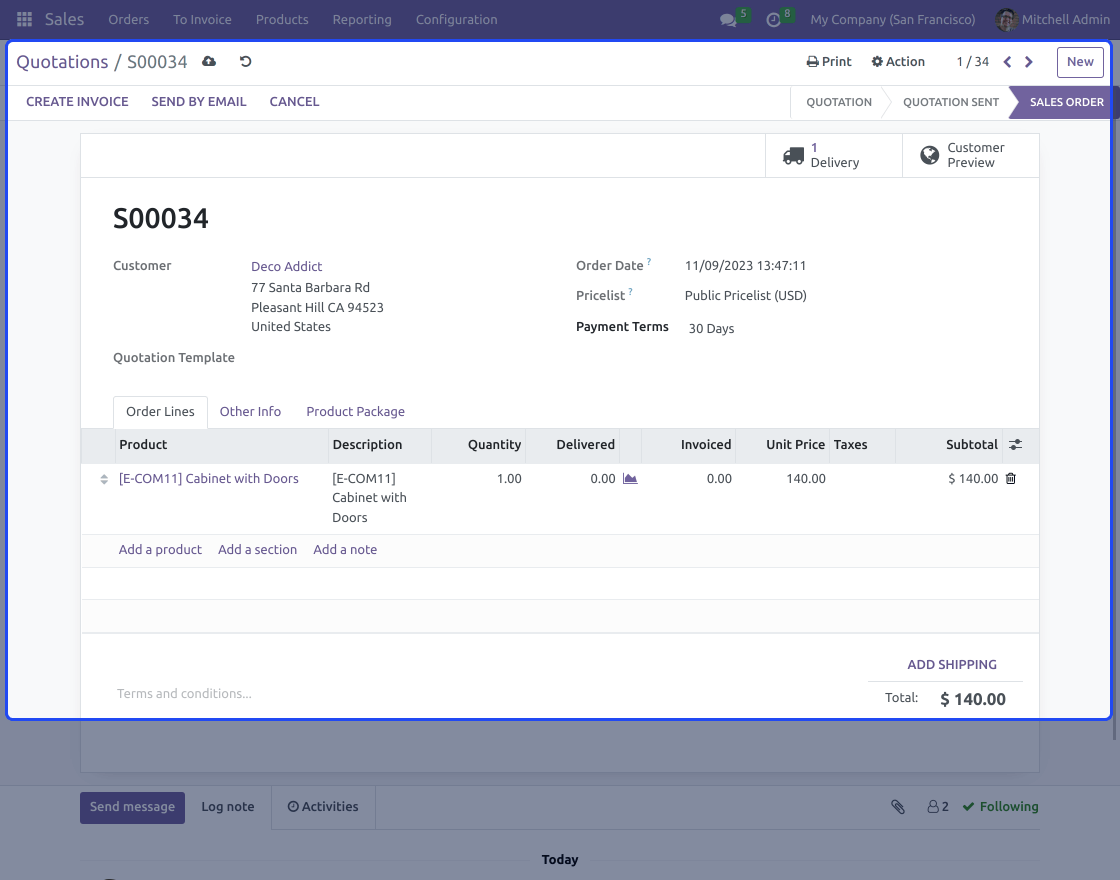Open the Print dropdown
This screenshot has width=1120, height=880.
point(829,61)
